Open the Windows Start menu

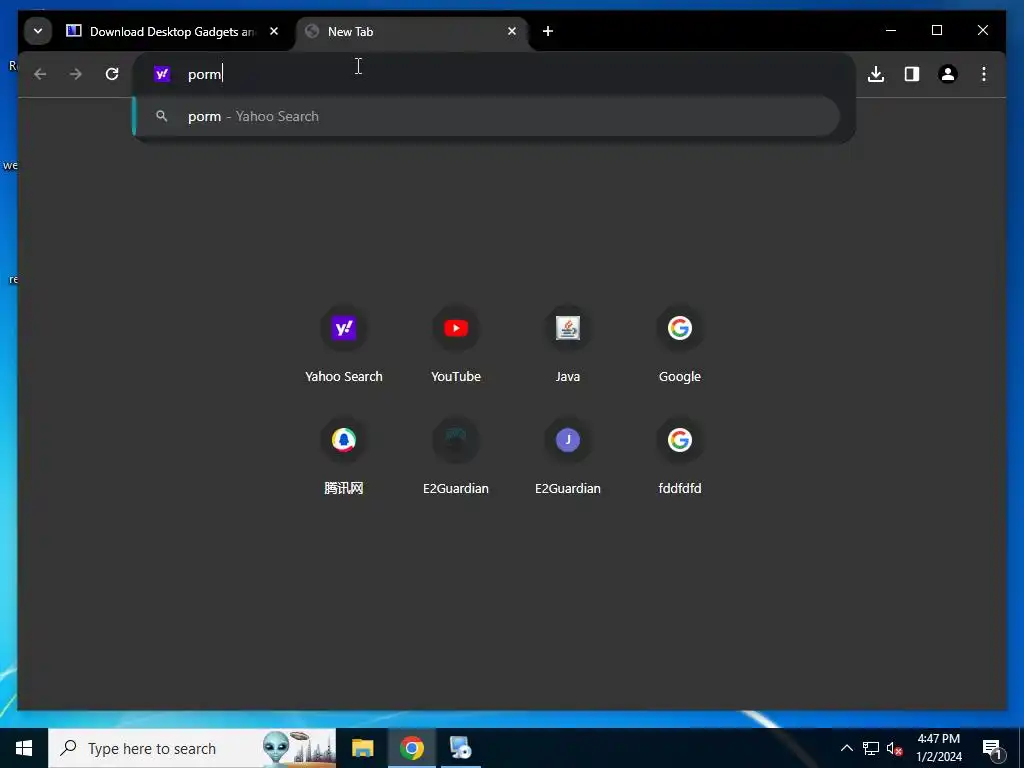coord(24,748)
